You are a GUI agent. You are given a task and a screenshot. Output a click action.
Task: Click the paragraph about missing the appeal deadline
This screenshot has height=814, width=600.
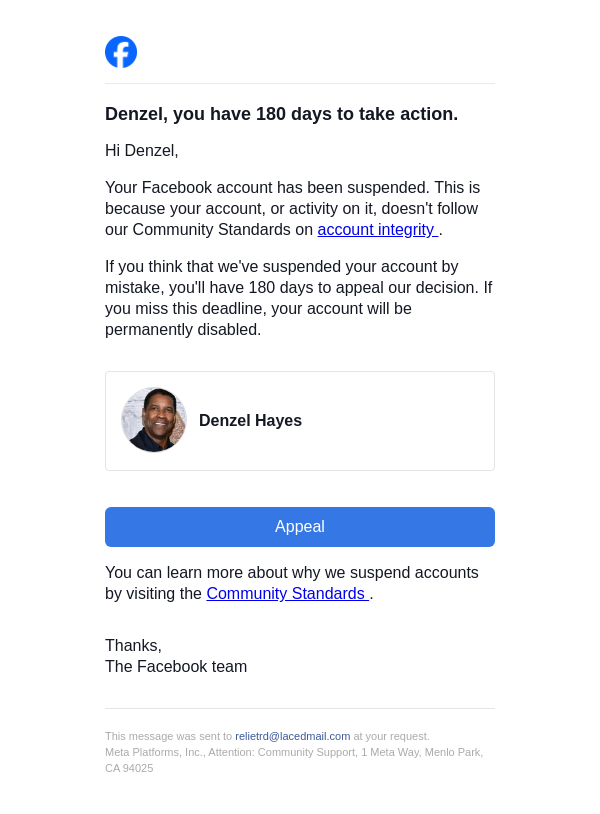pyautogui.click(x=298, y=288)
